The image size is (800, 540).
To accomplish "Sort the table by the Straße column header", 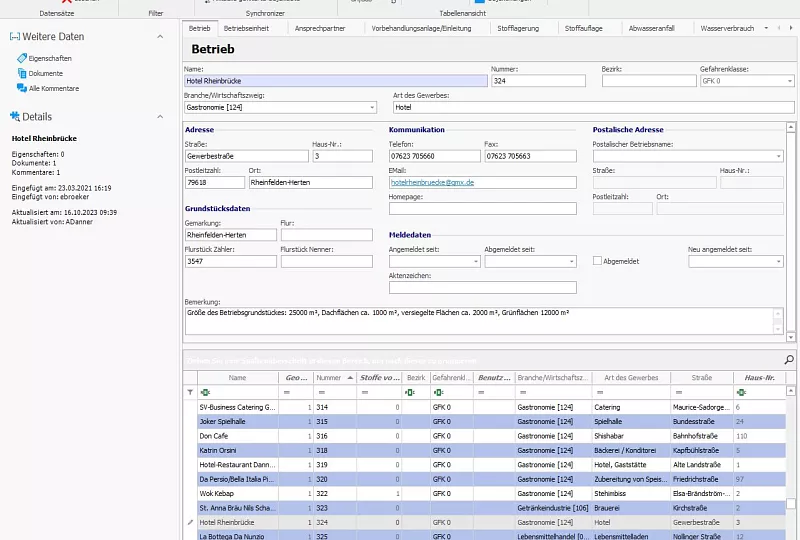I will [702, 378].
